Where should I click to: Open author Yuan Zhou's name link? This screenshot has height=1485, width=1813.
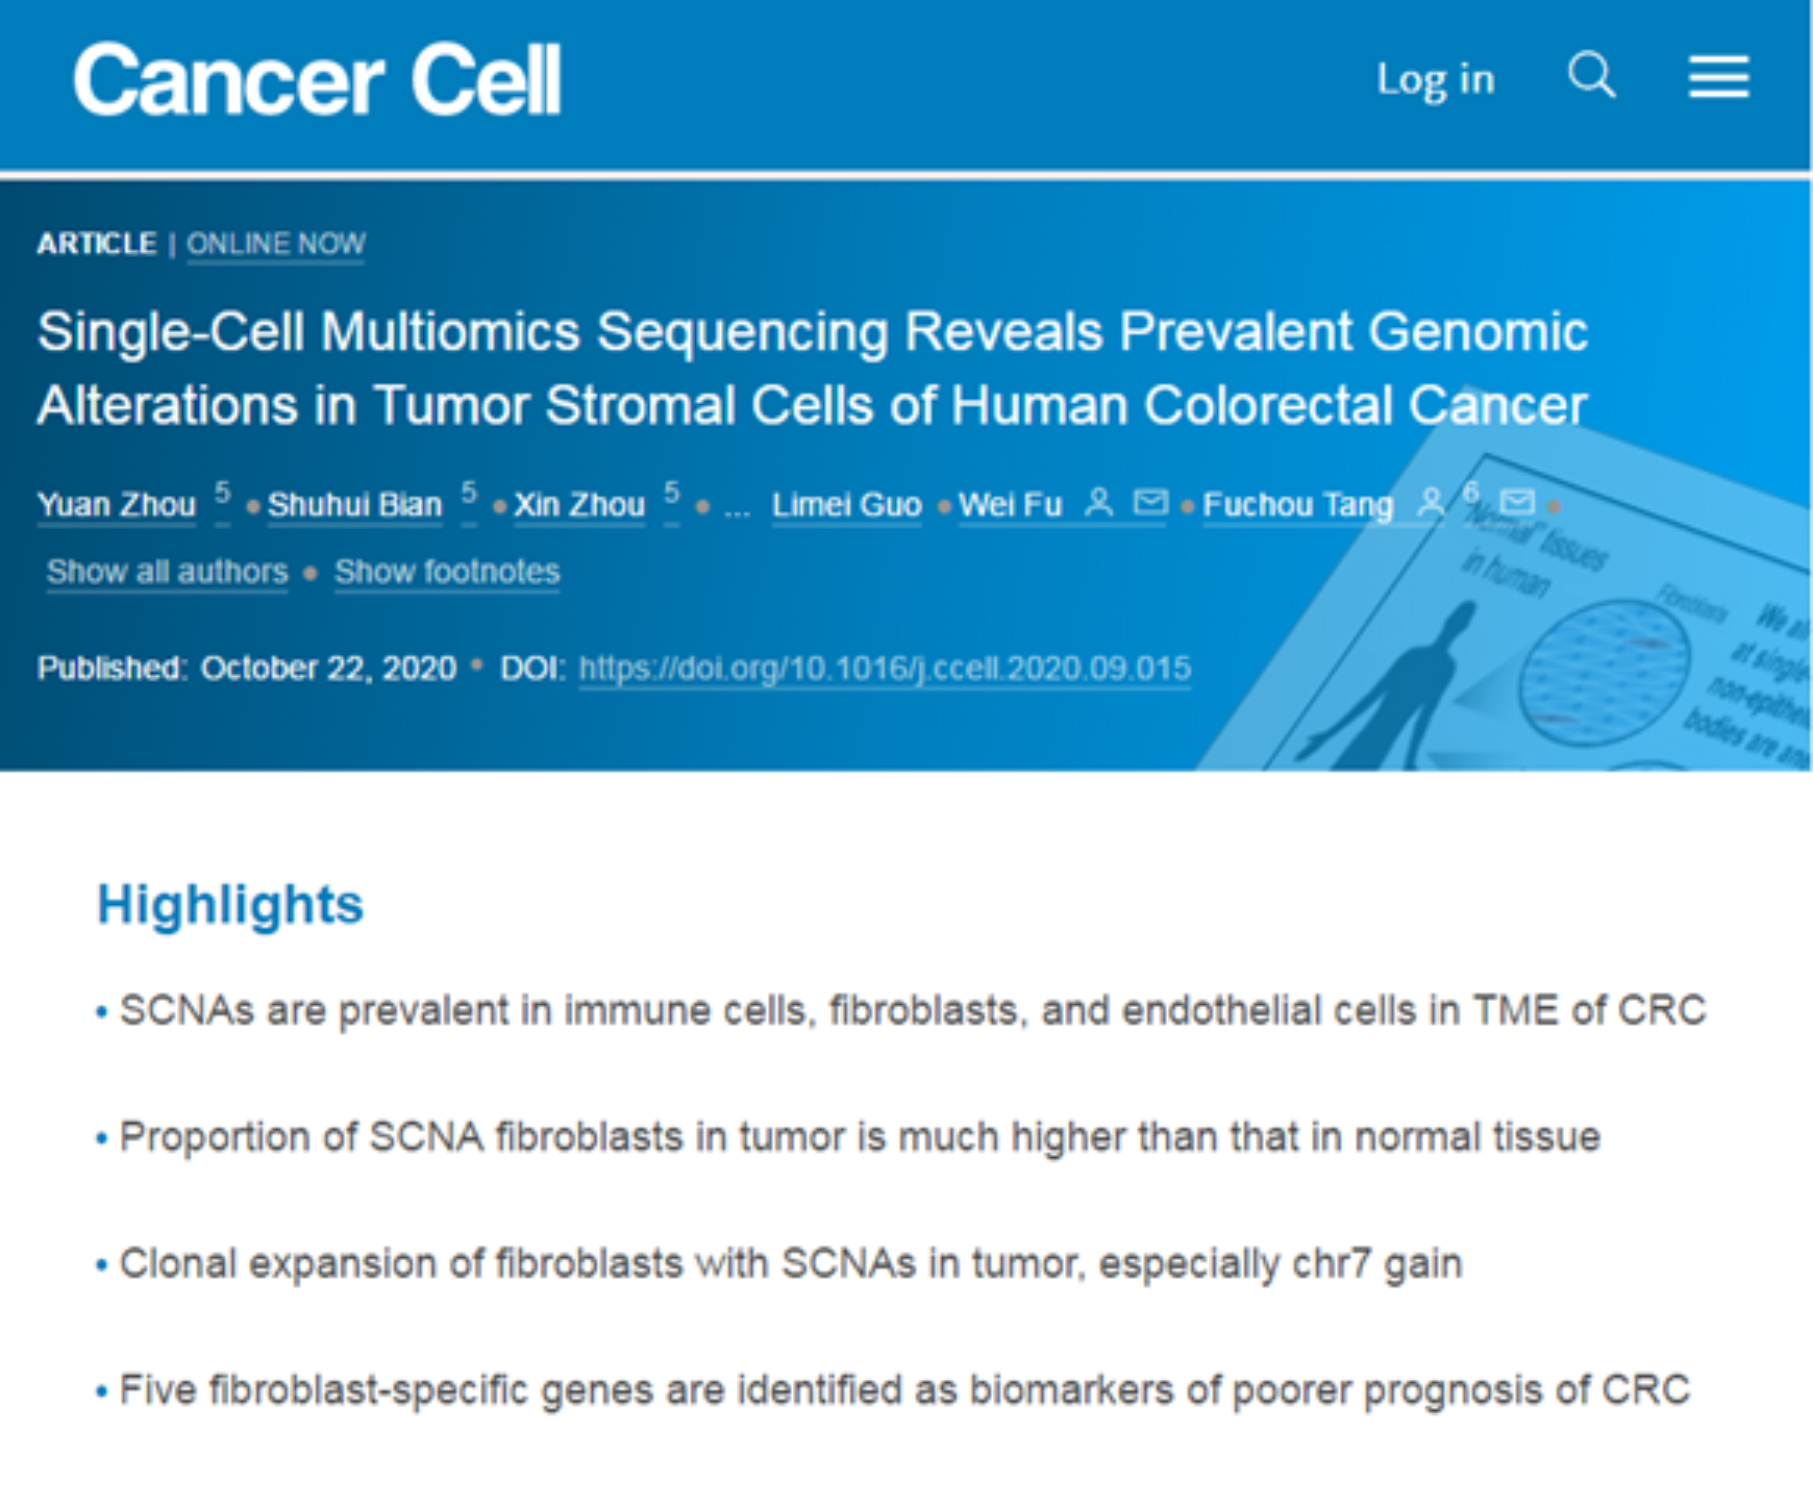click(x=116, y=505)
